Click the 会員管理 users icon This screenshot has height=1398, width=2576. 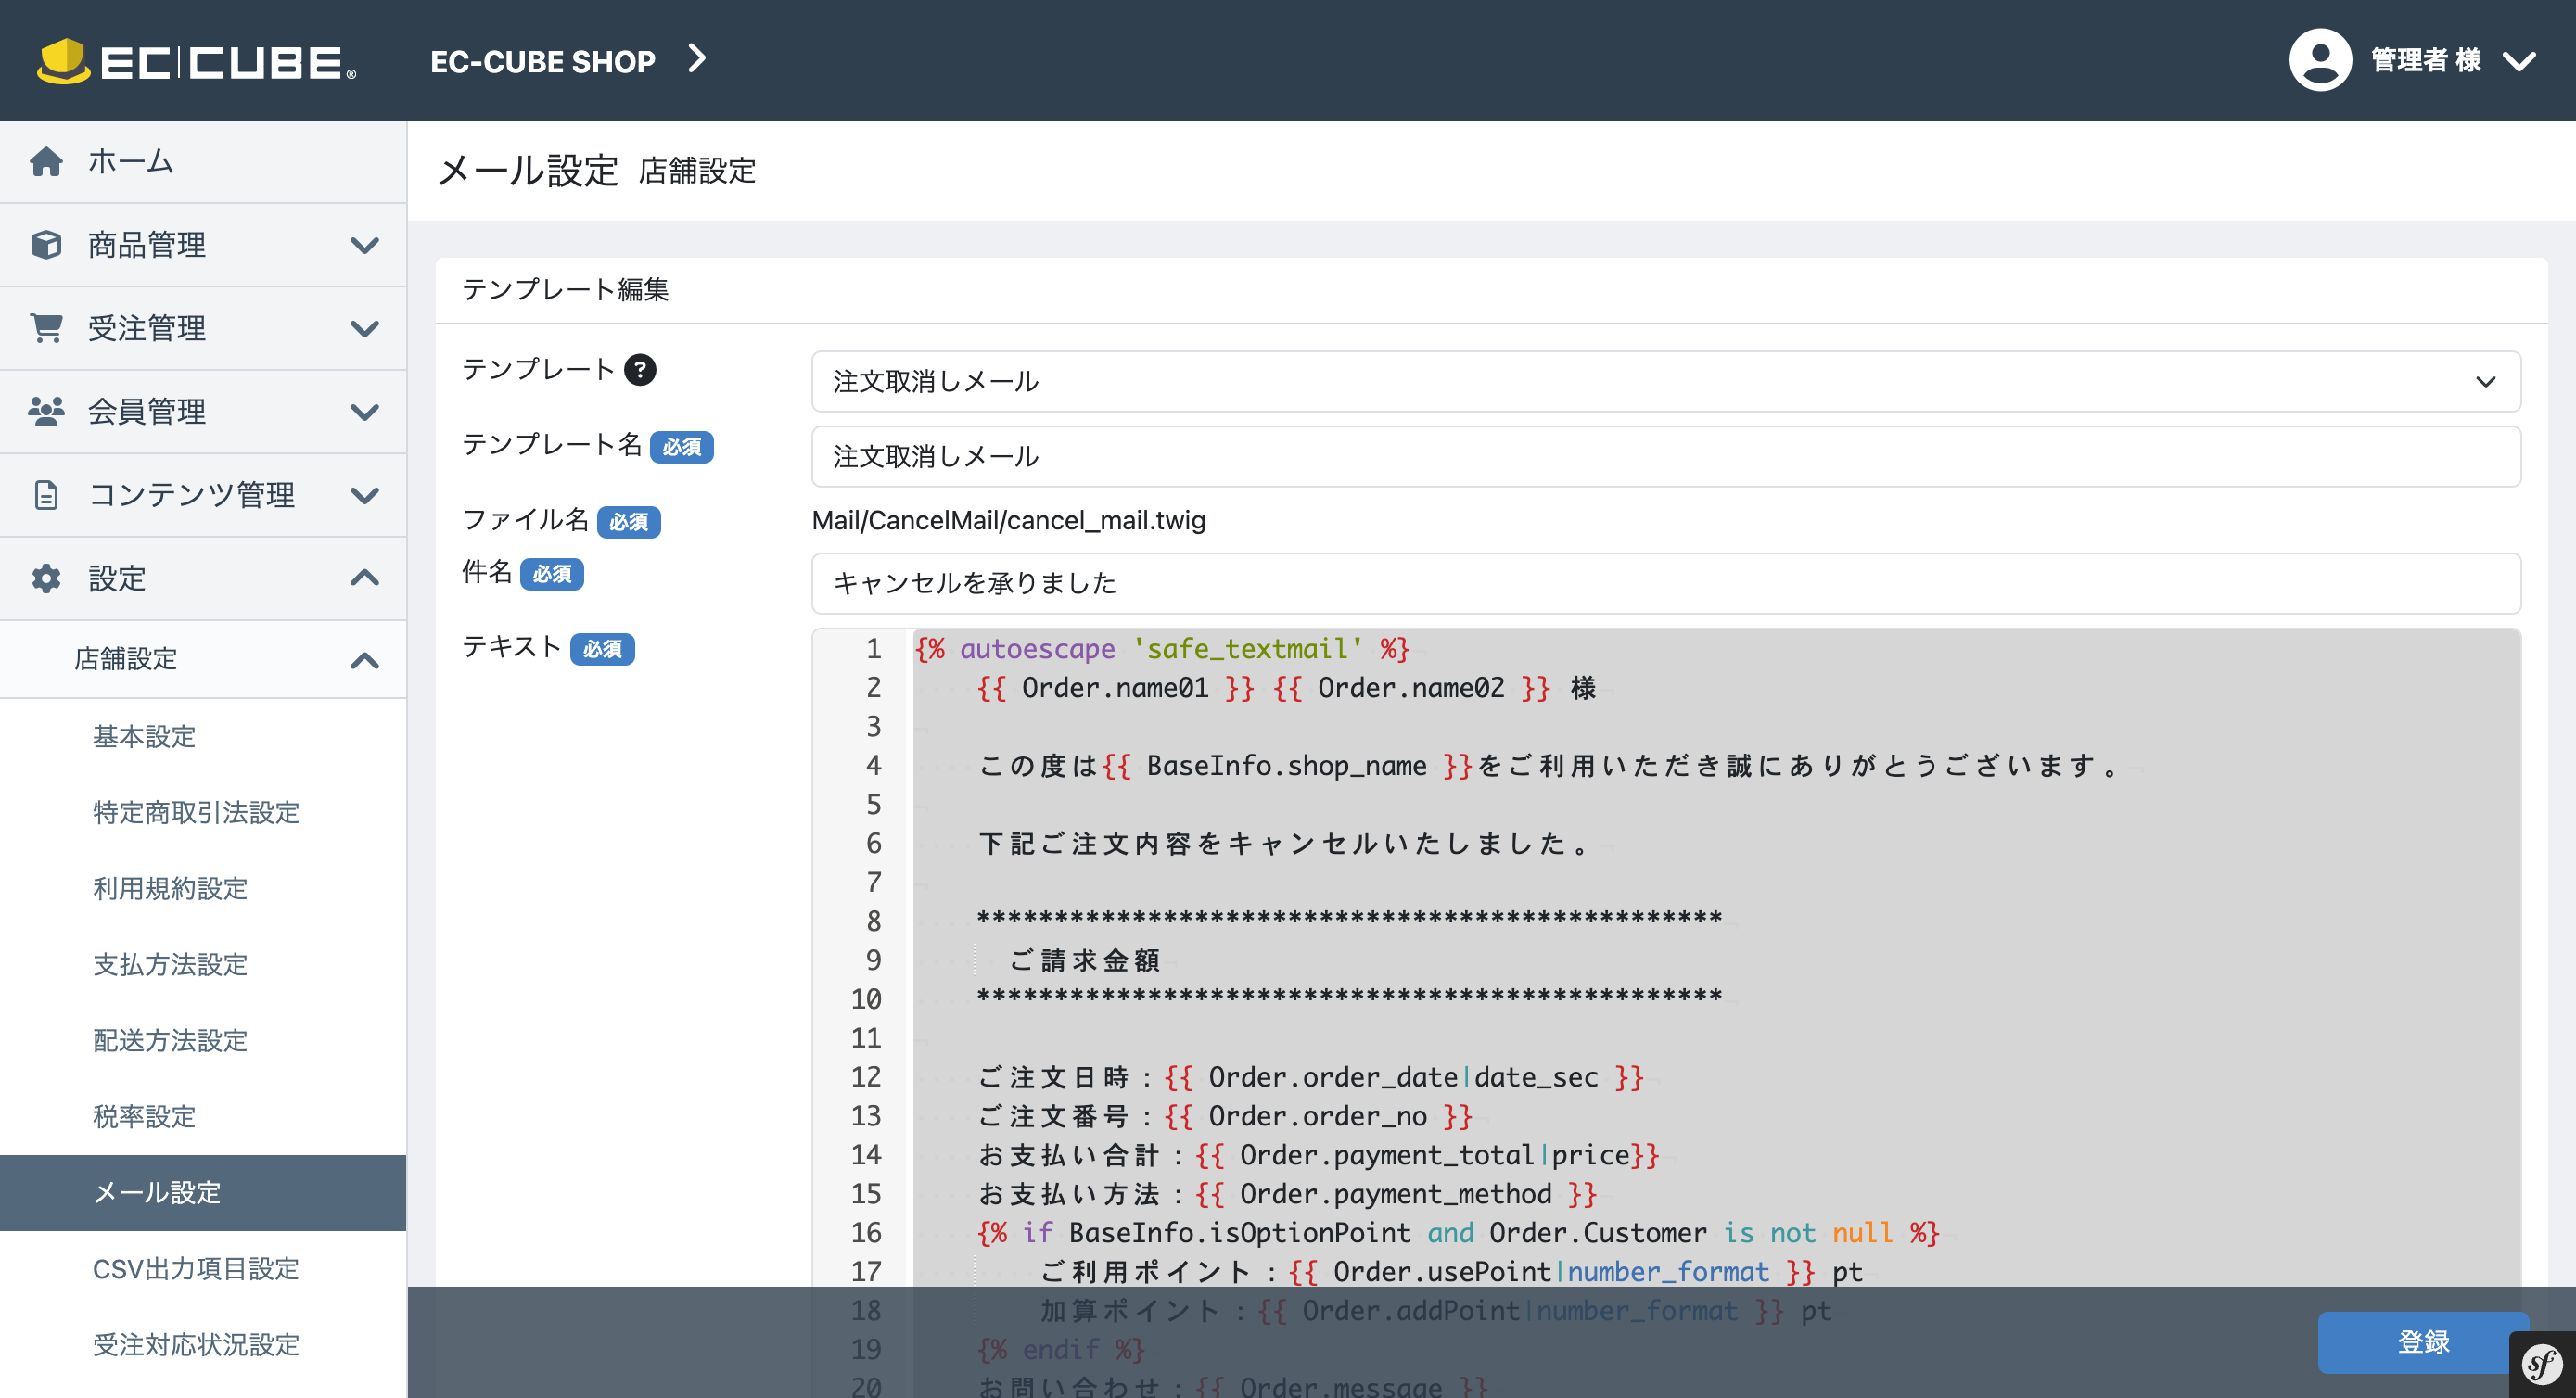[x=46, y=411]
